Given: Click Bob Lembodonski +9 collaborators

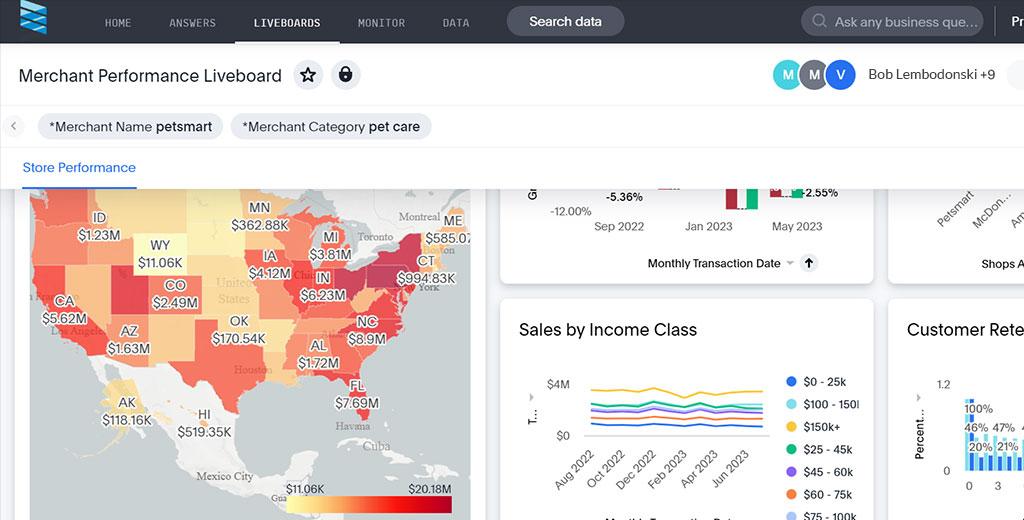Looking at the screenshot, I should (931, 74).
